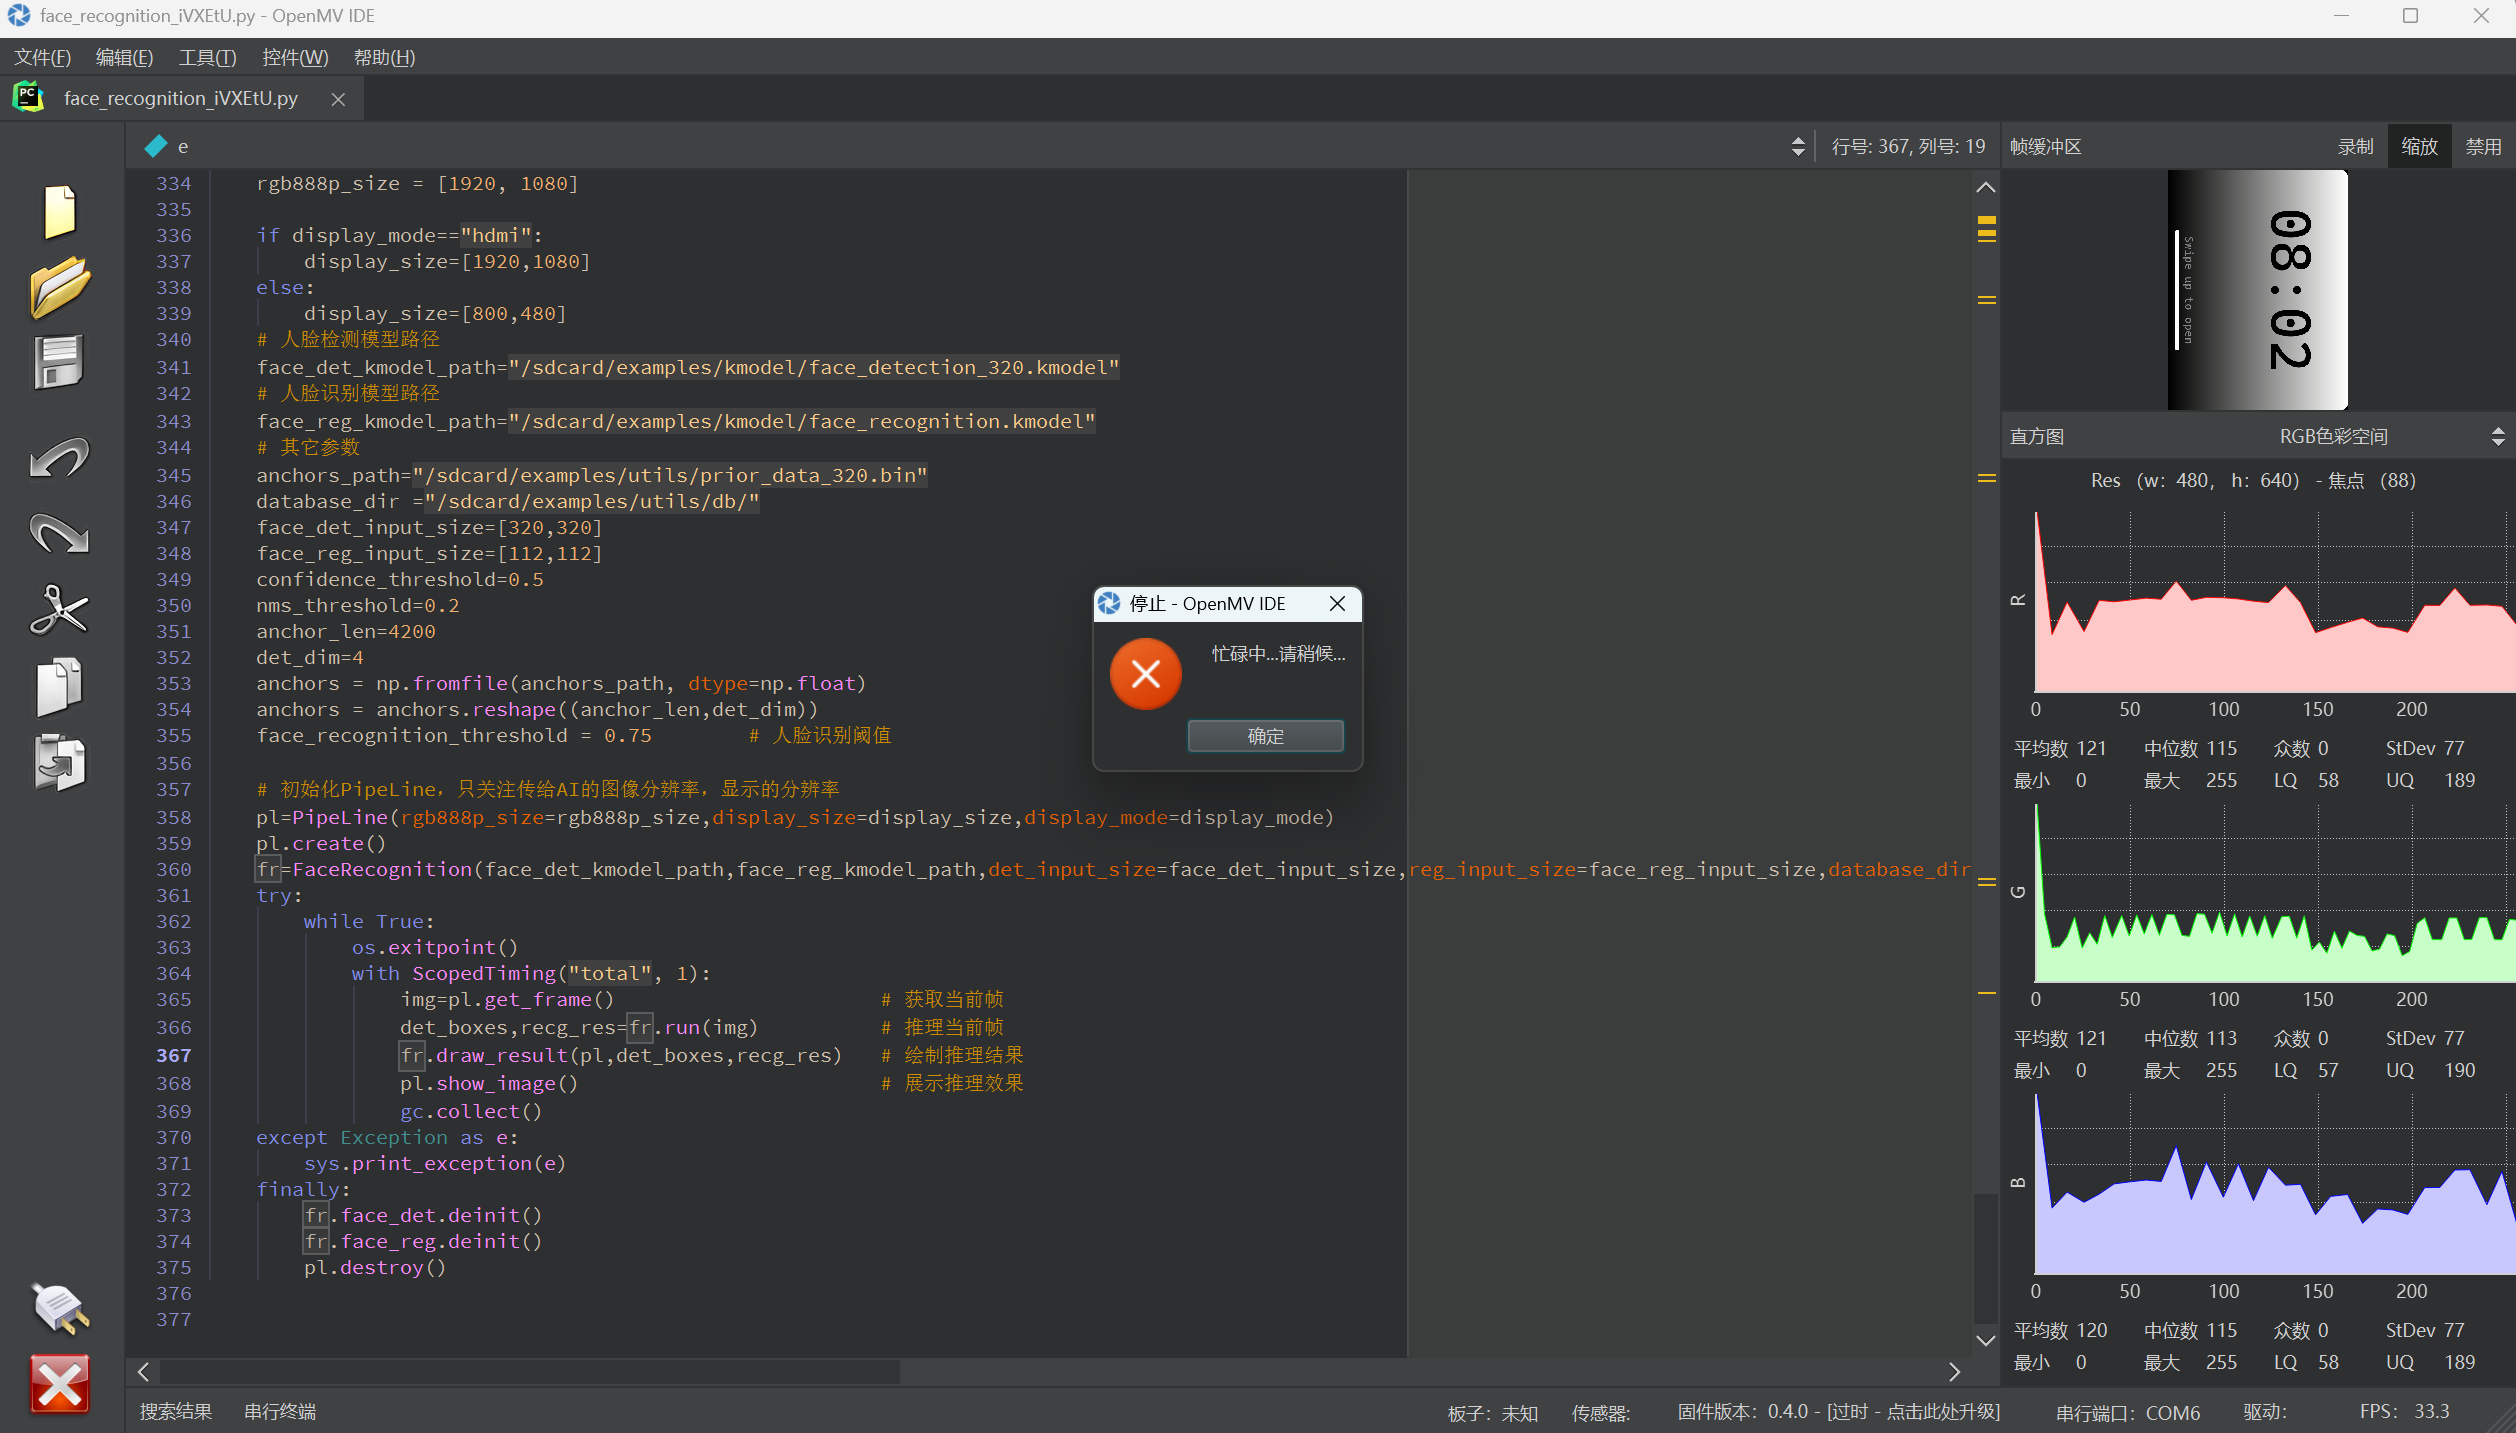Open the 帮助(H) menu
The width and height of the screenshot is (2516, 1433).
[384, 57]
